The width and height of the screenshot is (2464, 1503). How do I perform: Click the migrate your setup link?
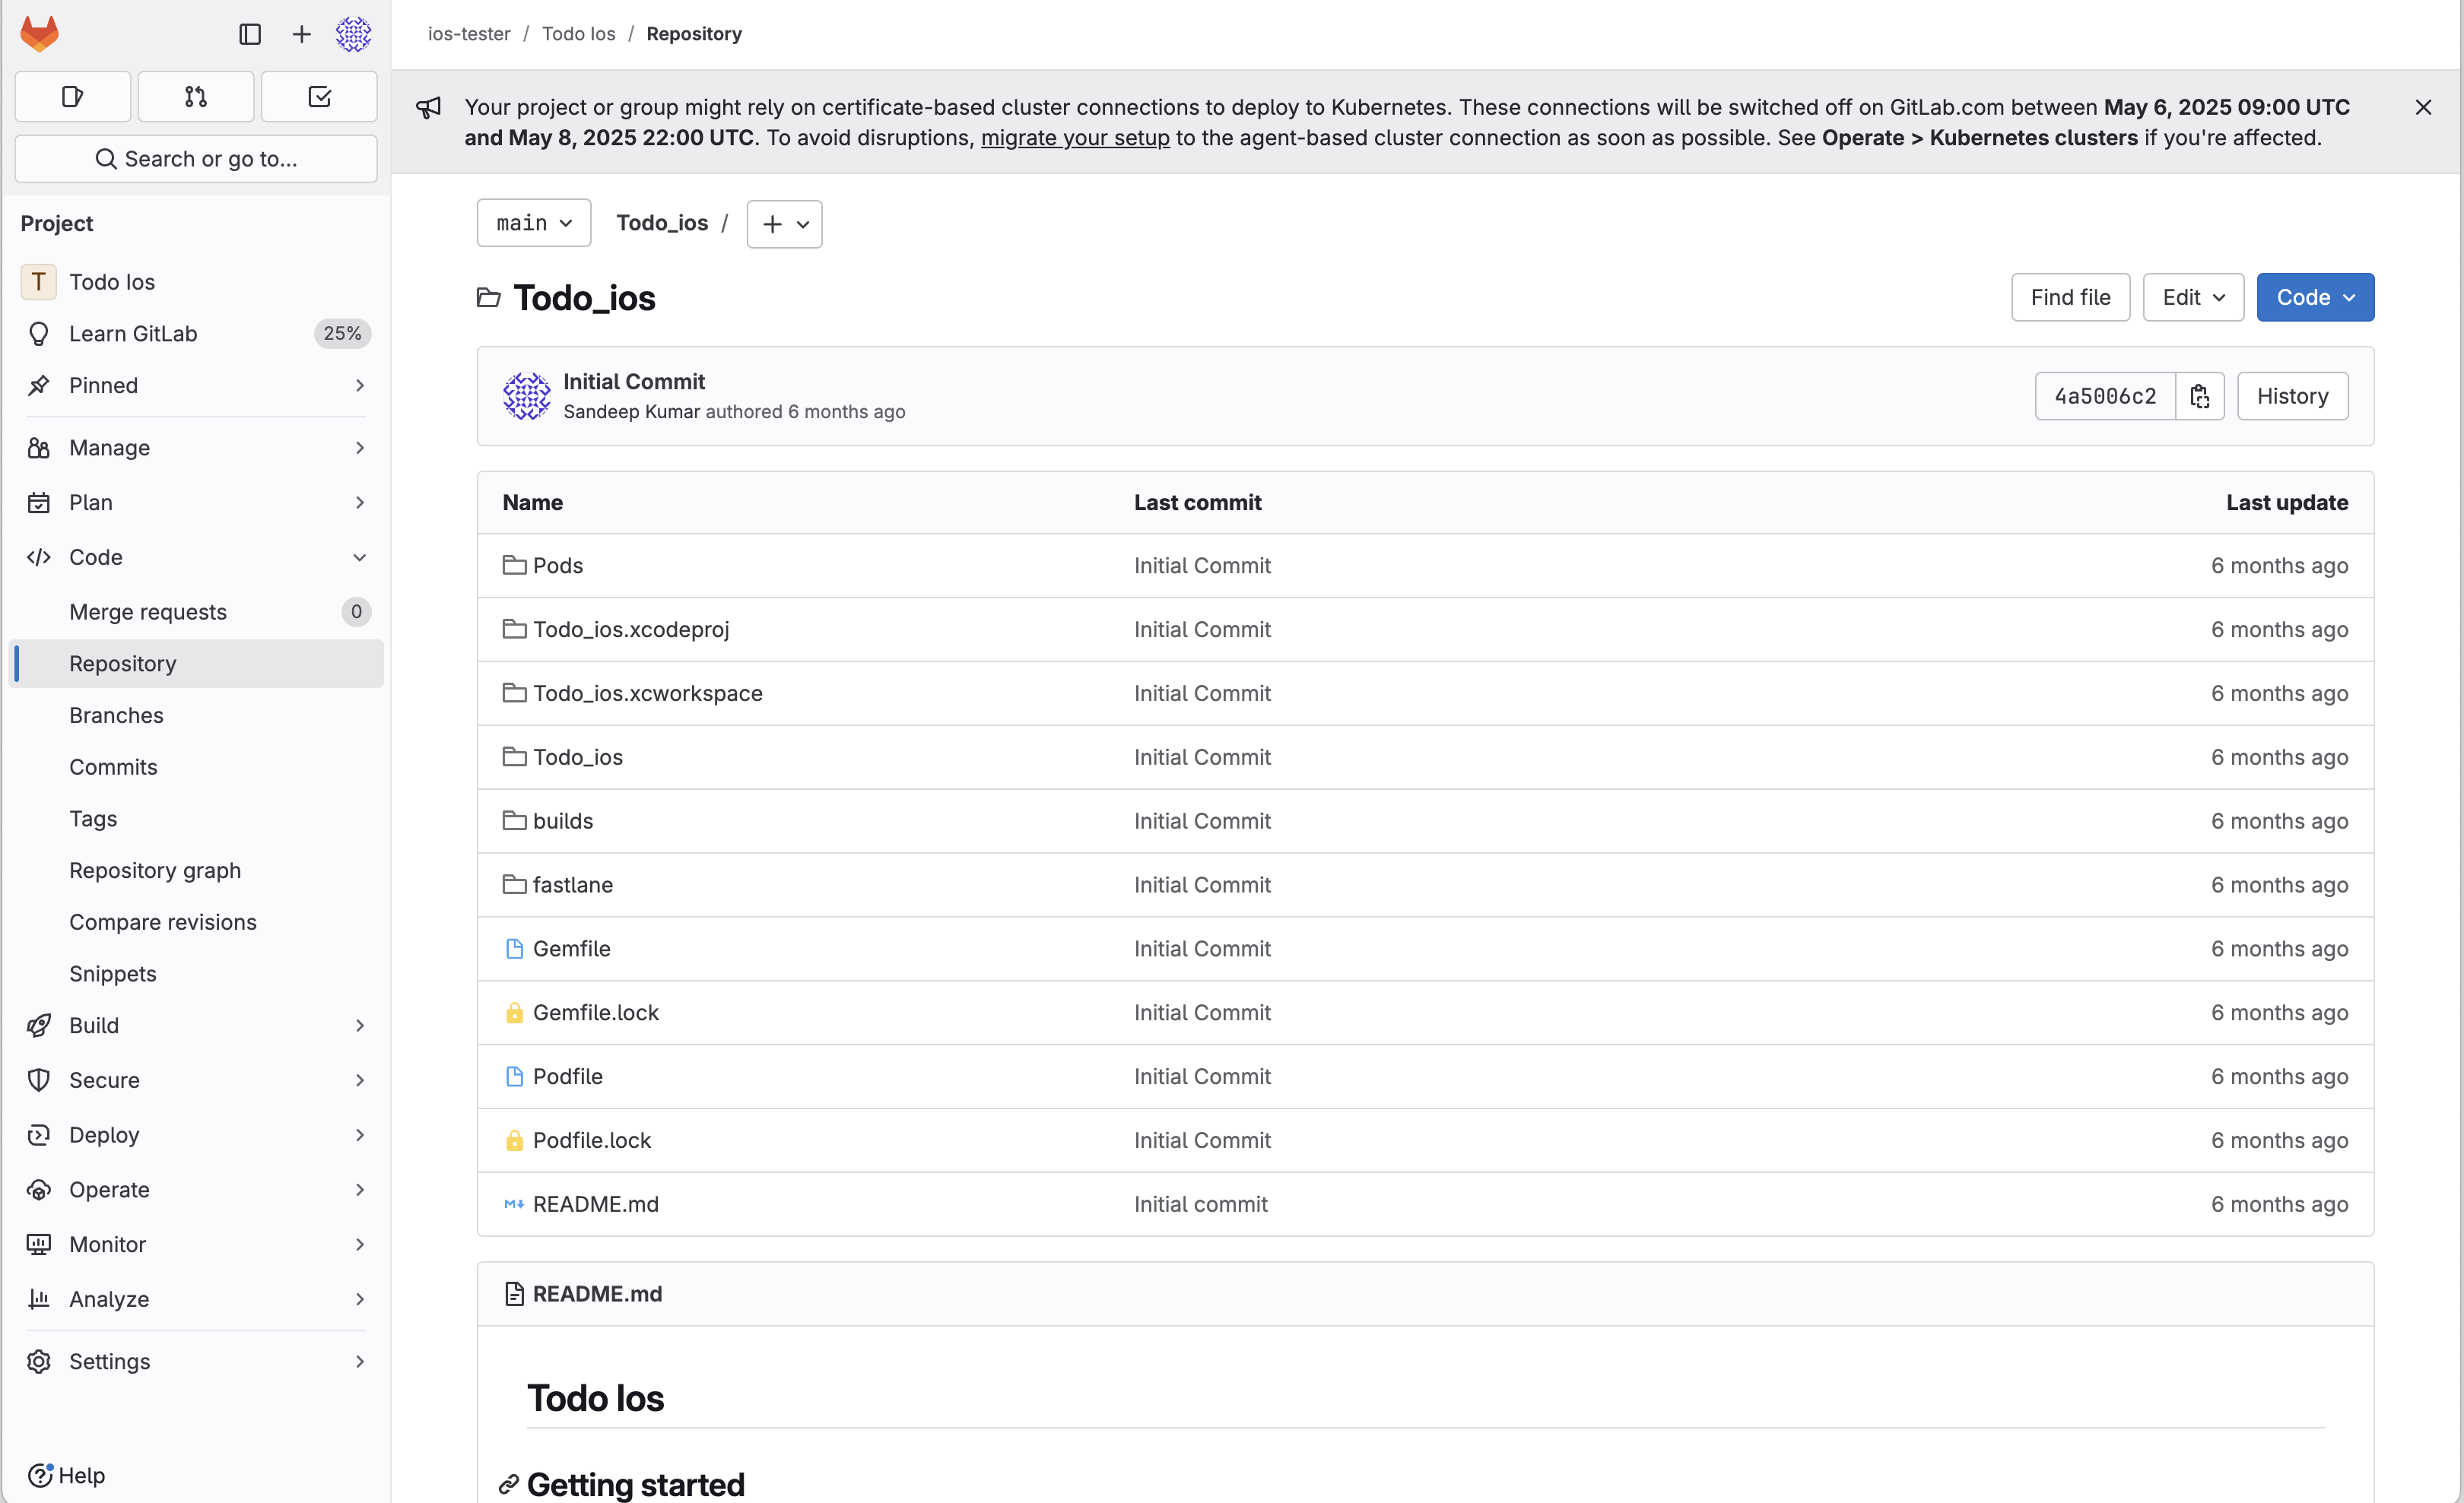click(1075, 138)
